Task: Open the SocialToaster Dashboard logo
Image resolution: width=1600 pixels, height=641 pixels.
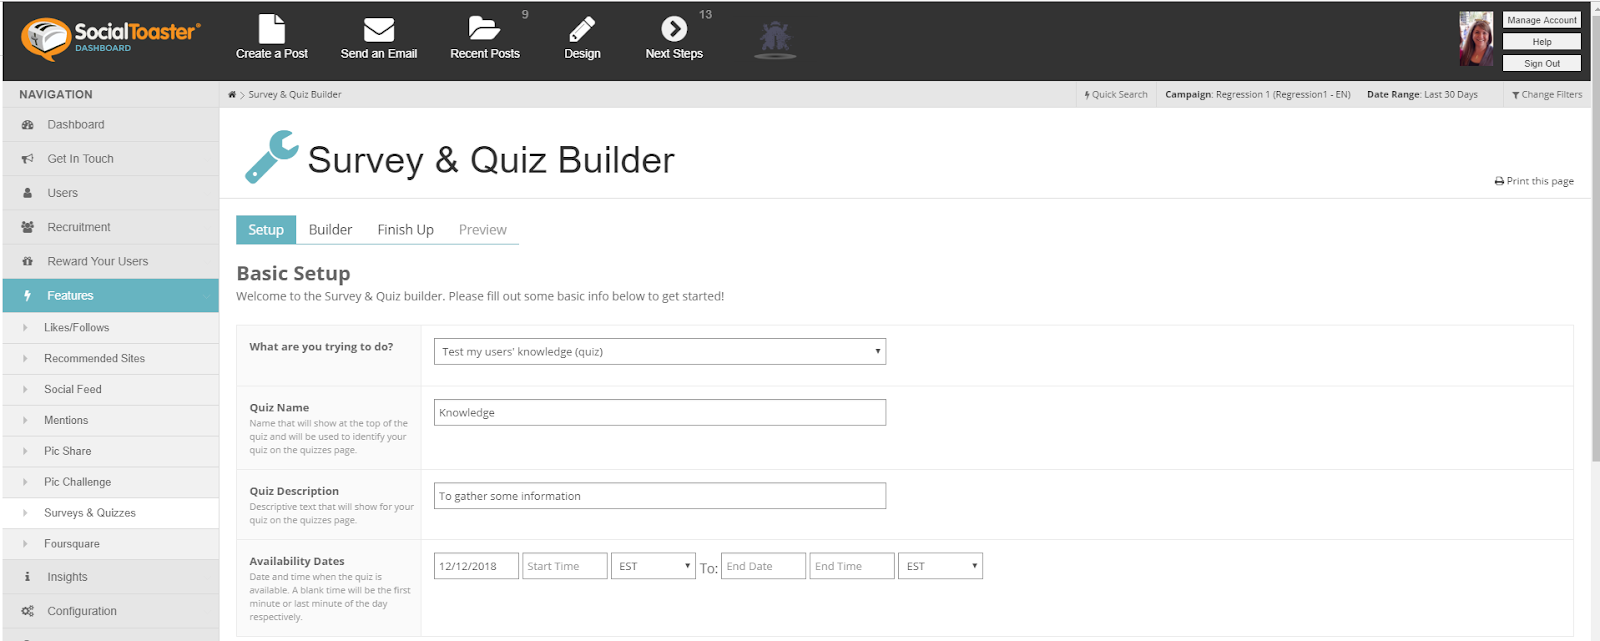Action: pos(110,40)
